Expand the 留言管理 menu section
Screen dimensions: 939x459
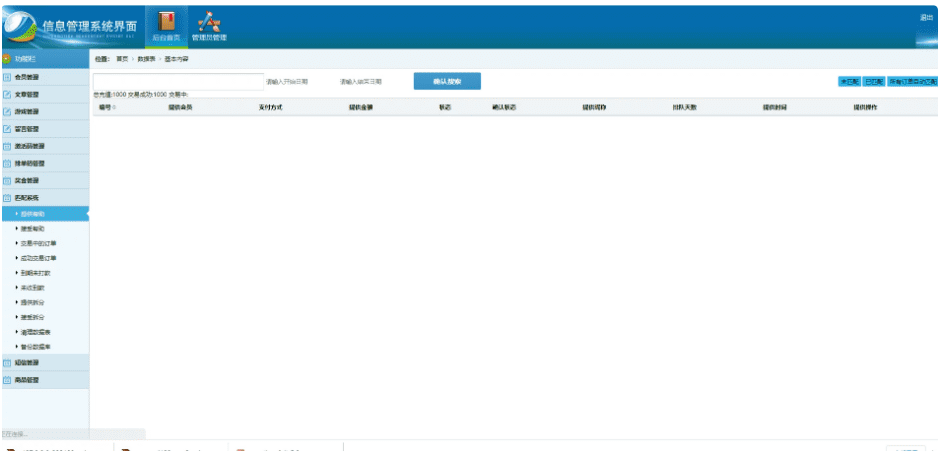tap(46, 129)
